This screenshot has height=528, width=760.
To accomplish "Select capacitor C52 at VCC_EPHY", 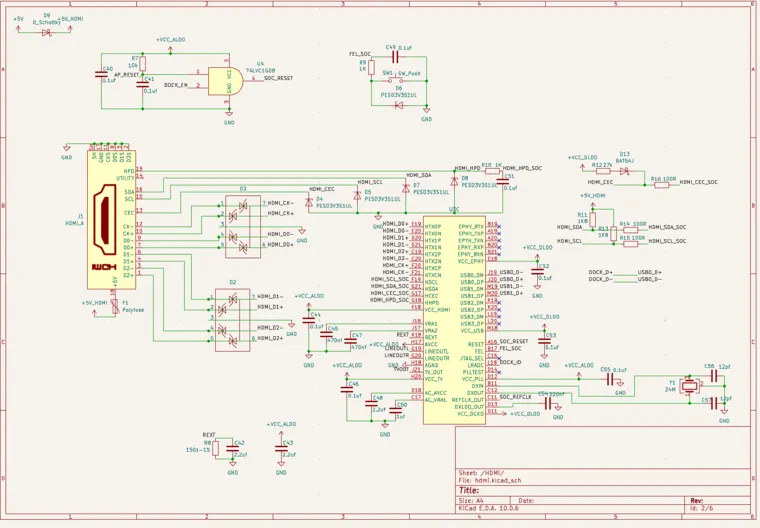I will 537,272.
